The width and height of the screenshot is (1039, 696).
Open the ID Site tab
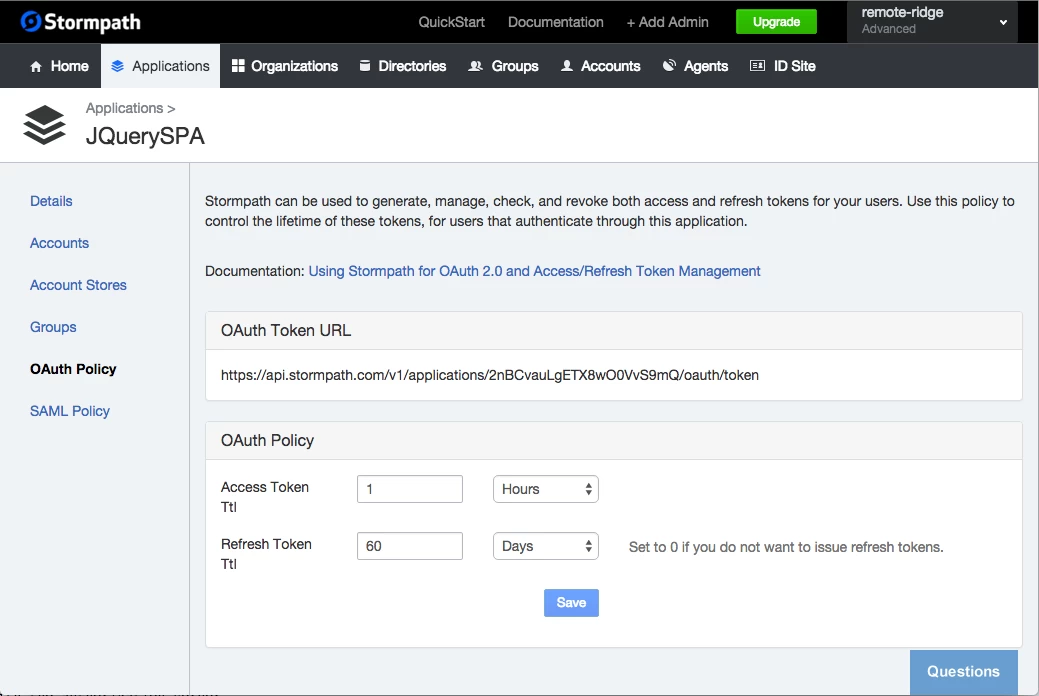783,66
